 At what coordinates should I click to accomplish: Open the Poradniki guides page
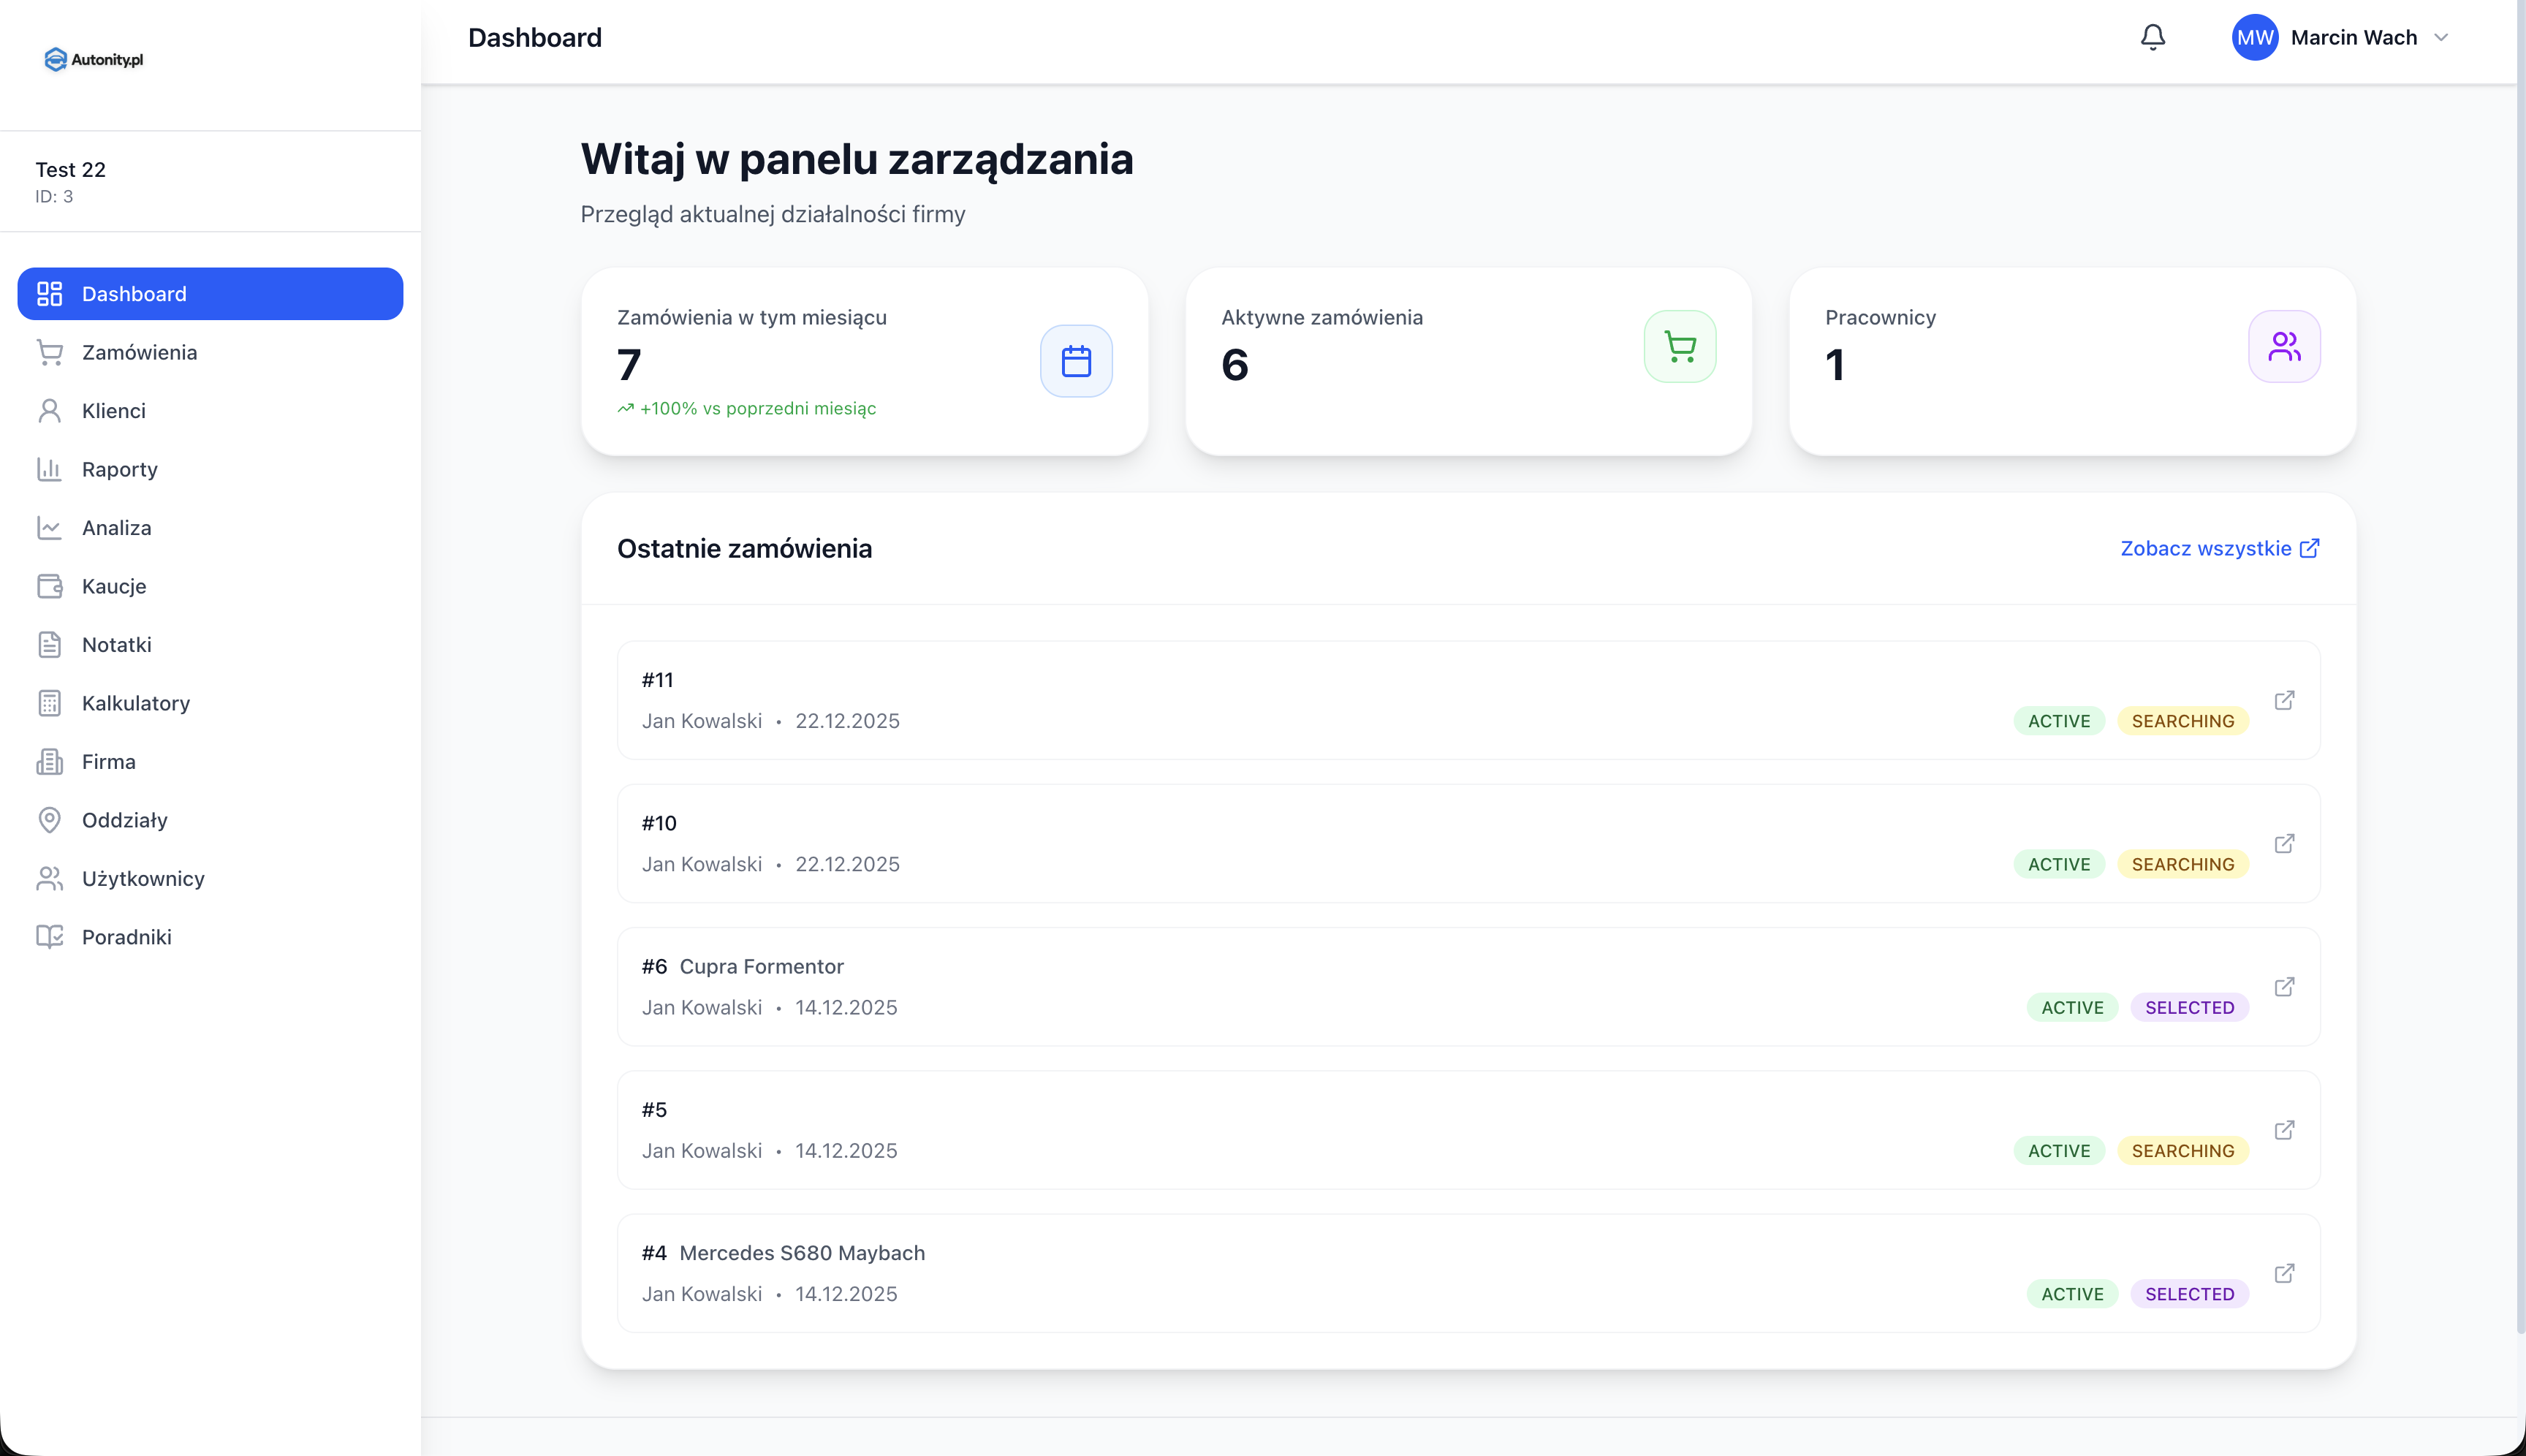(126, 937)
